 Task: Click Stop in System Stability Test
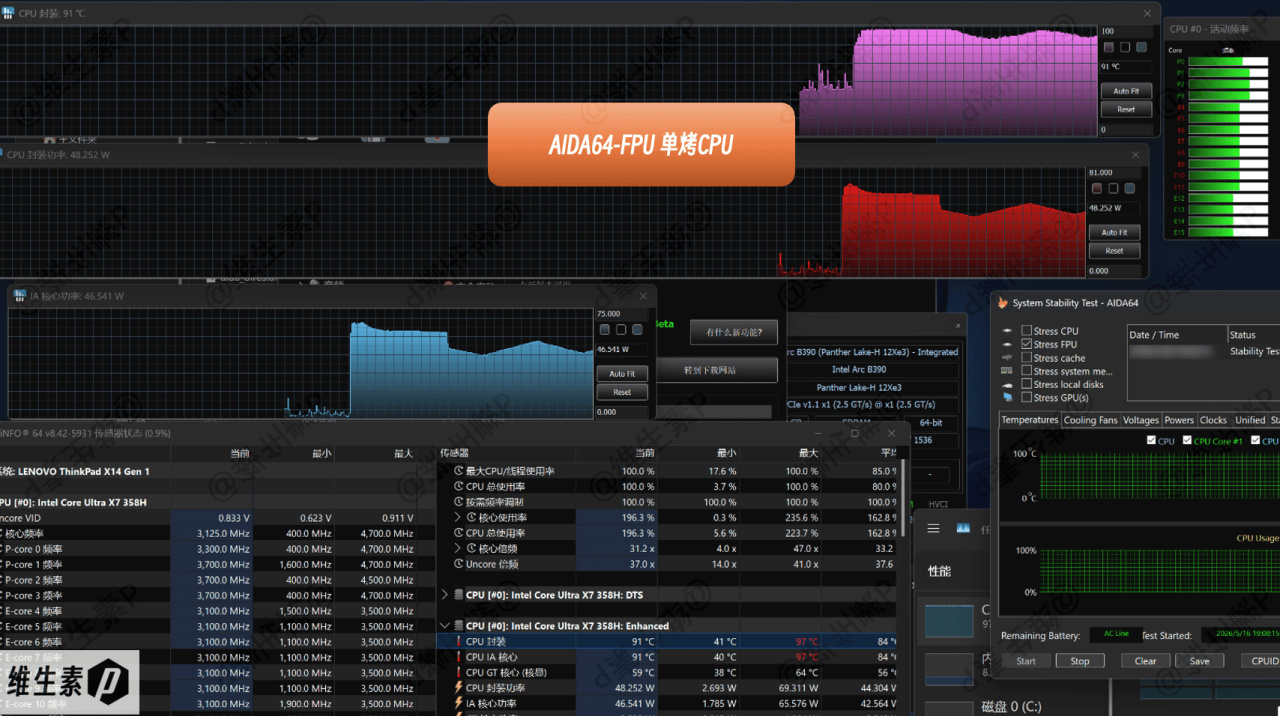point(1080,661)
